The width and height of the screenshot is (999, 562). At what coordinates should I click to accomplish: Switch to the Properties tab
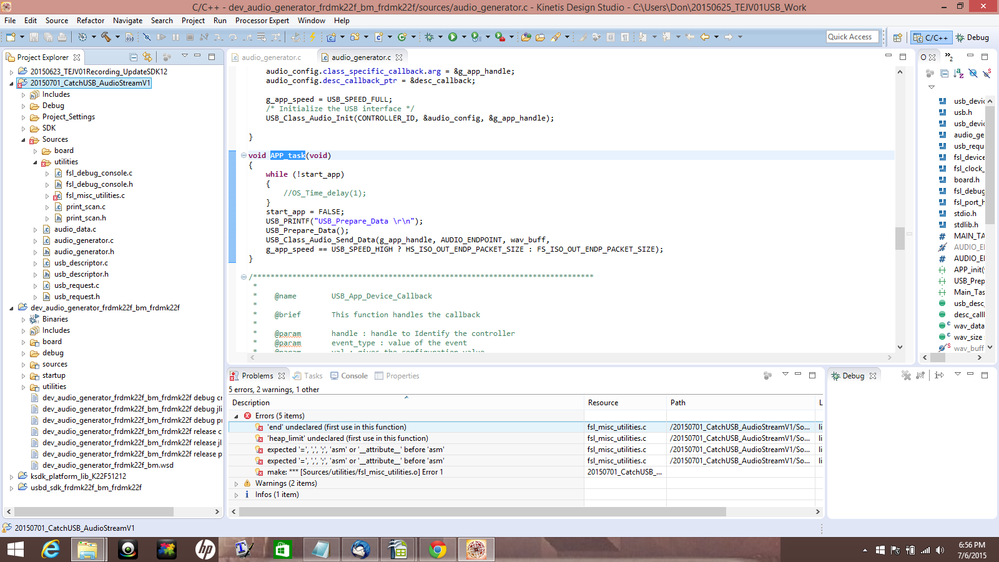397,376
